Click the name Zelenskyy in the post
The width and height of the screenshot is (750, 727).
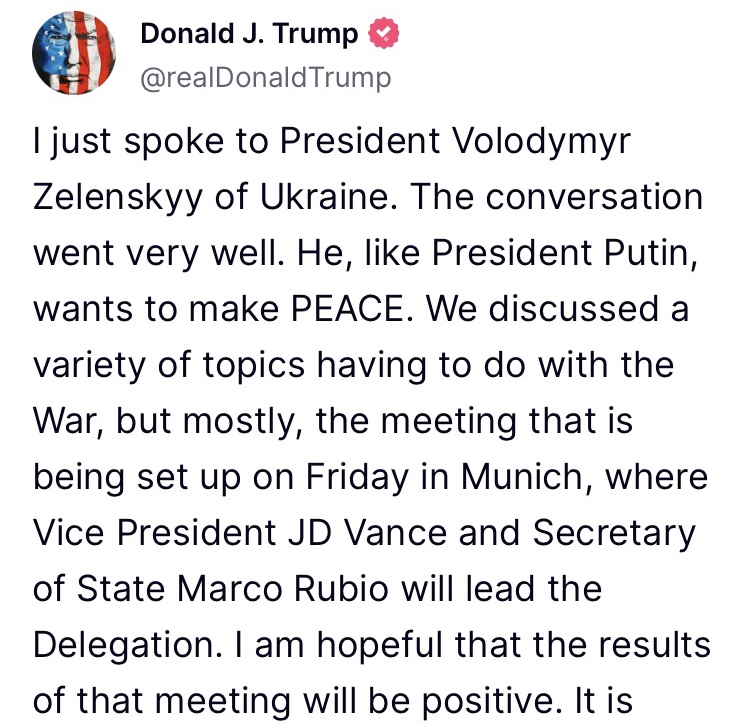[x=118, y=198]
